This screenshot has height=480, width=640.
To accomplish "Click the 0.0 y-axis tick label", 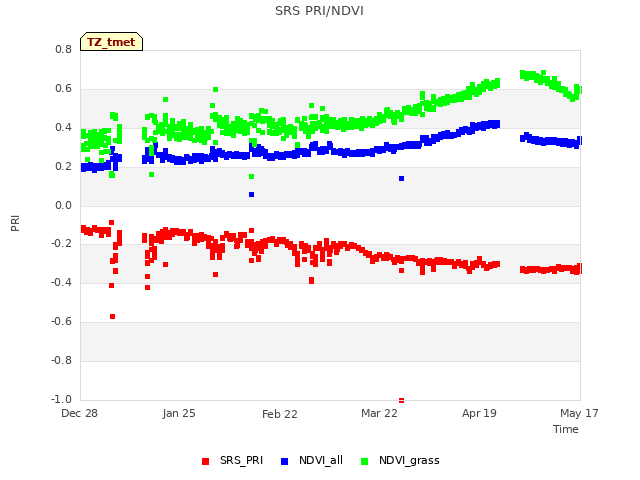I will [63, 205].
